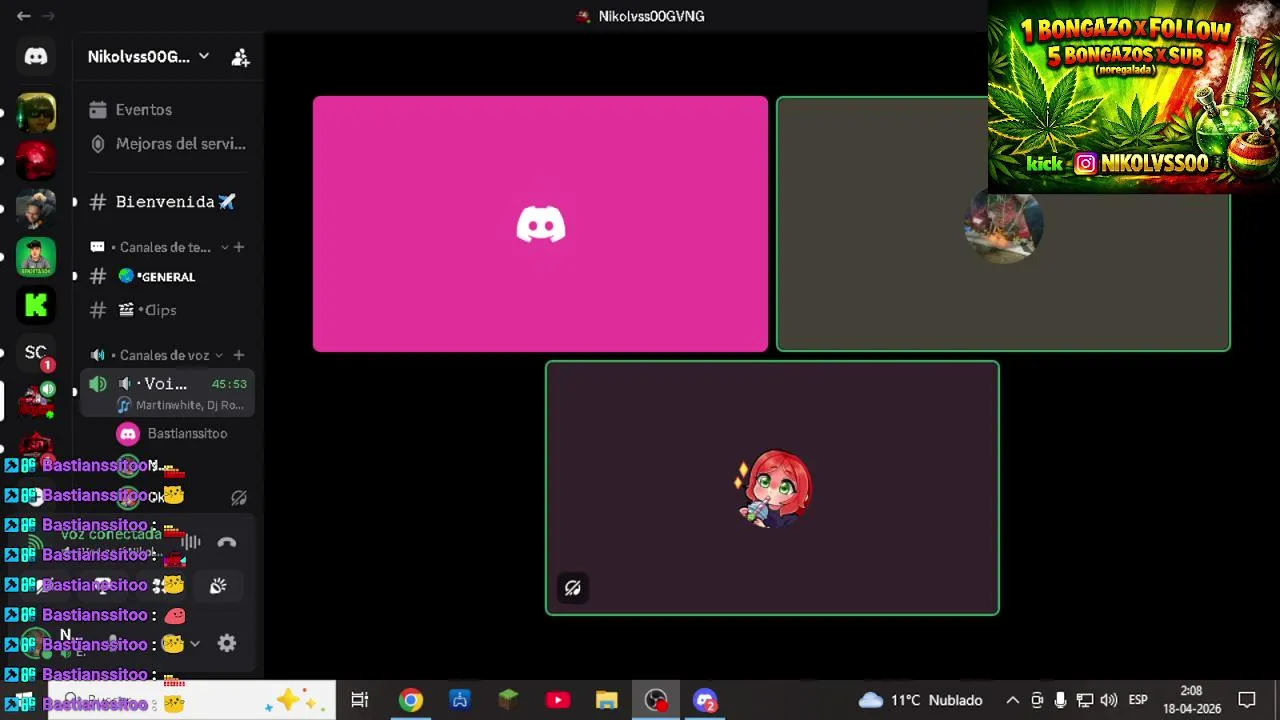
Task: Open Google Chrome from the taskbar
Action: (x=410, y=700)
